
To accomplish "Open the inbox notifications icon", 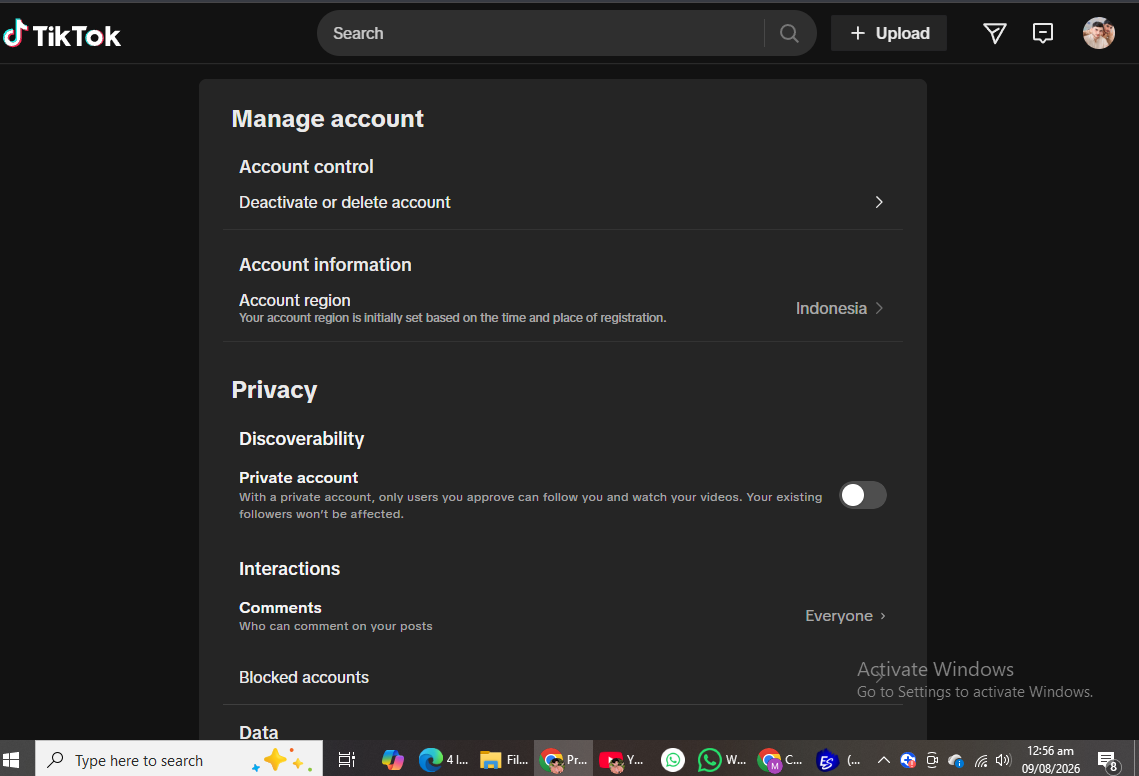I will 1042,33.
